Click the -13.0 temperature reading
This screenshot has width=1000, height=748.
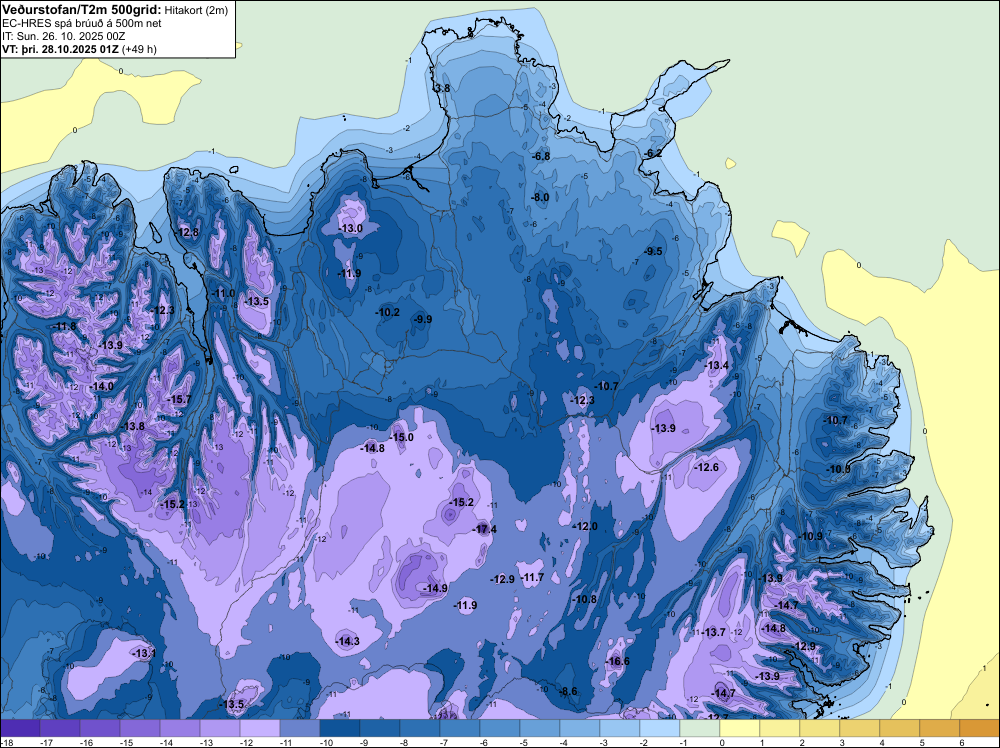point(351,228)
